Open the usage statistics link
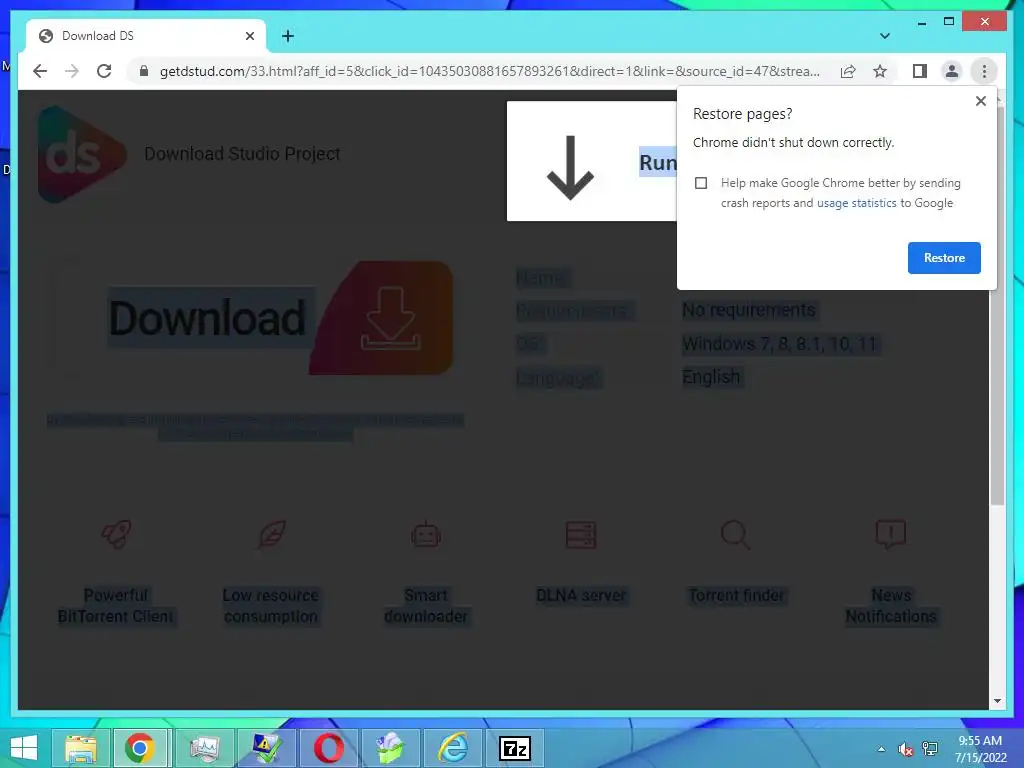The image size is (1024, 768). coord(856,203)
